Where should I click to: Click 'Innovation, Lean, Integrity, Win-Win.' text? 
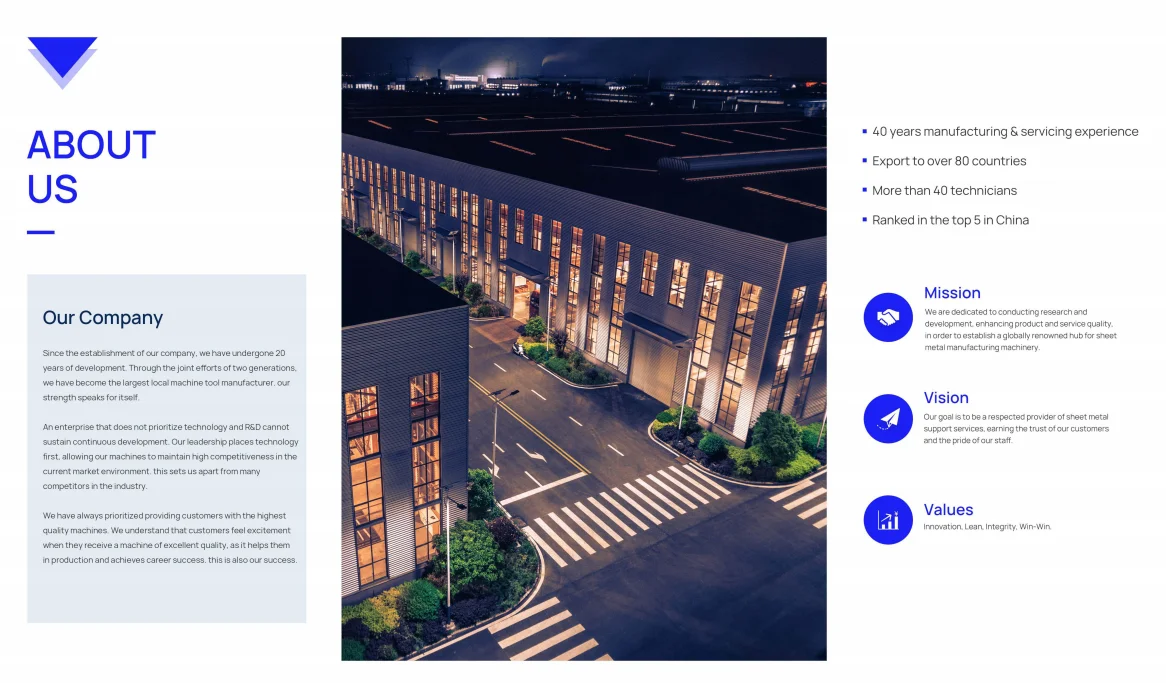pyautogui.click(x=988, y=527)
